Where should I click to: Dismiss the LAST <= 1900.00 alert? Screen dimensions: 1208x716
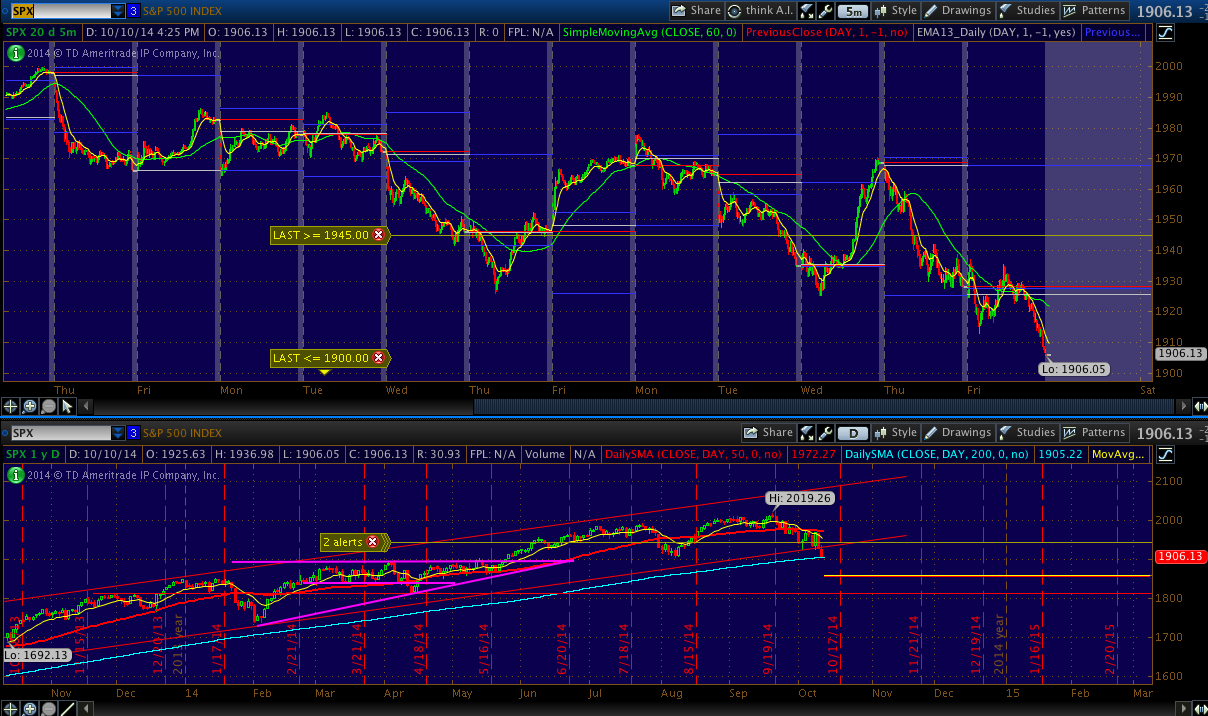[x=378, y=358]
